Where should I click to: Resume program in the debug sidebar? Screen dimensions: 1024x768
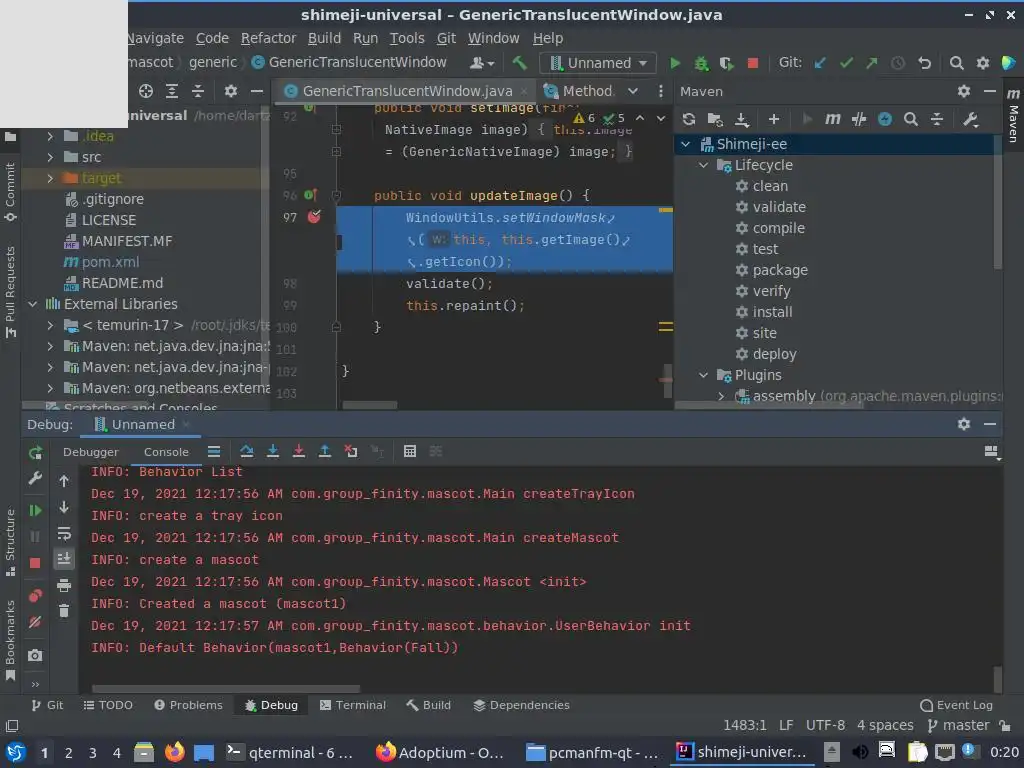[x=35, y=510]
